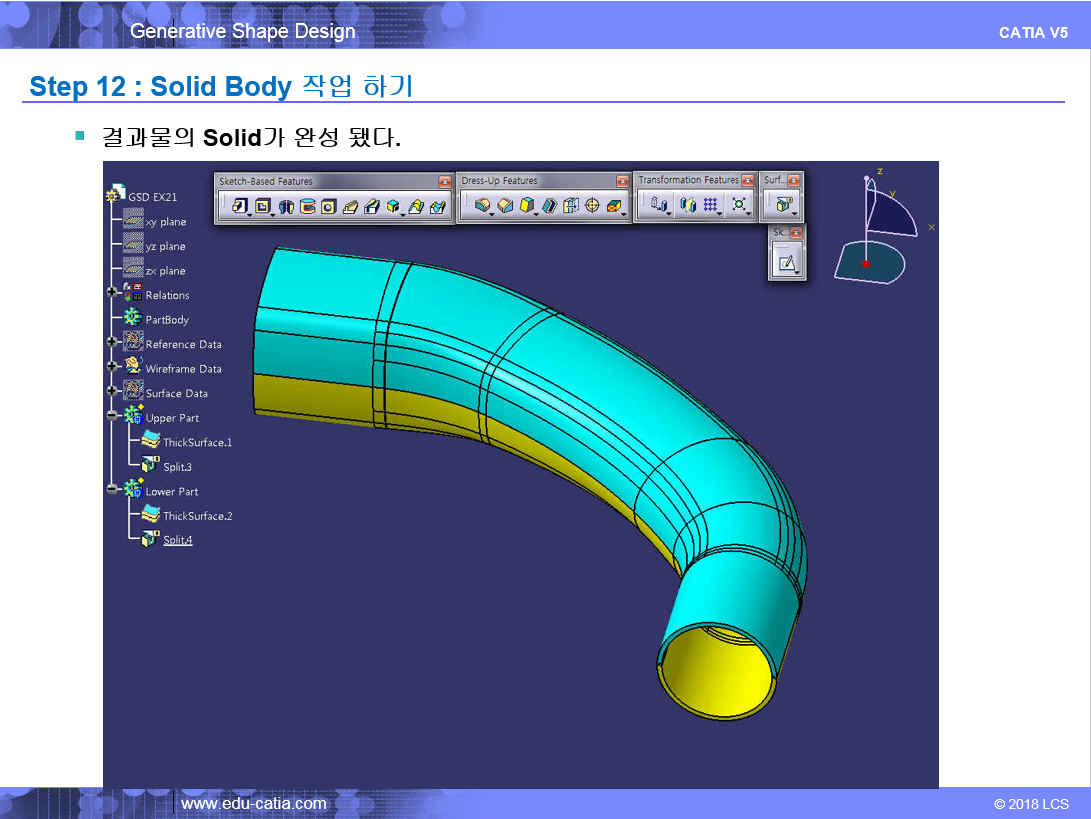Select the Pad tool icon
1091x819 pixels.
240,206
